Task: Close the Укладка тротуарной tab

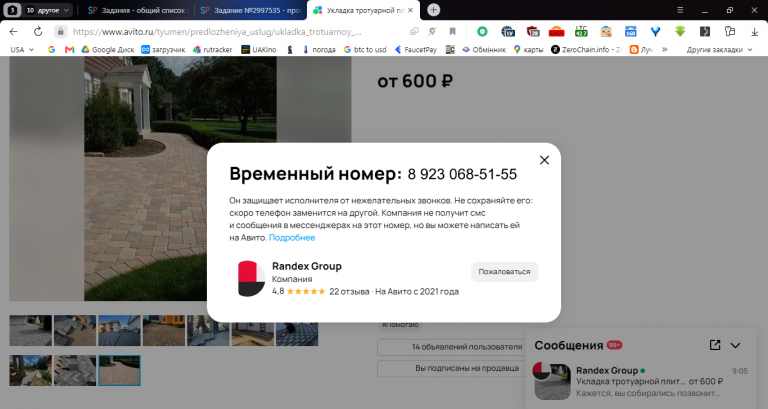Action: click(410, 10)
